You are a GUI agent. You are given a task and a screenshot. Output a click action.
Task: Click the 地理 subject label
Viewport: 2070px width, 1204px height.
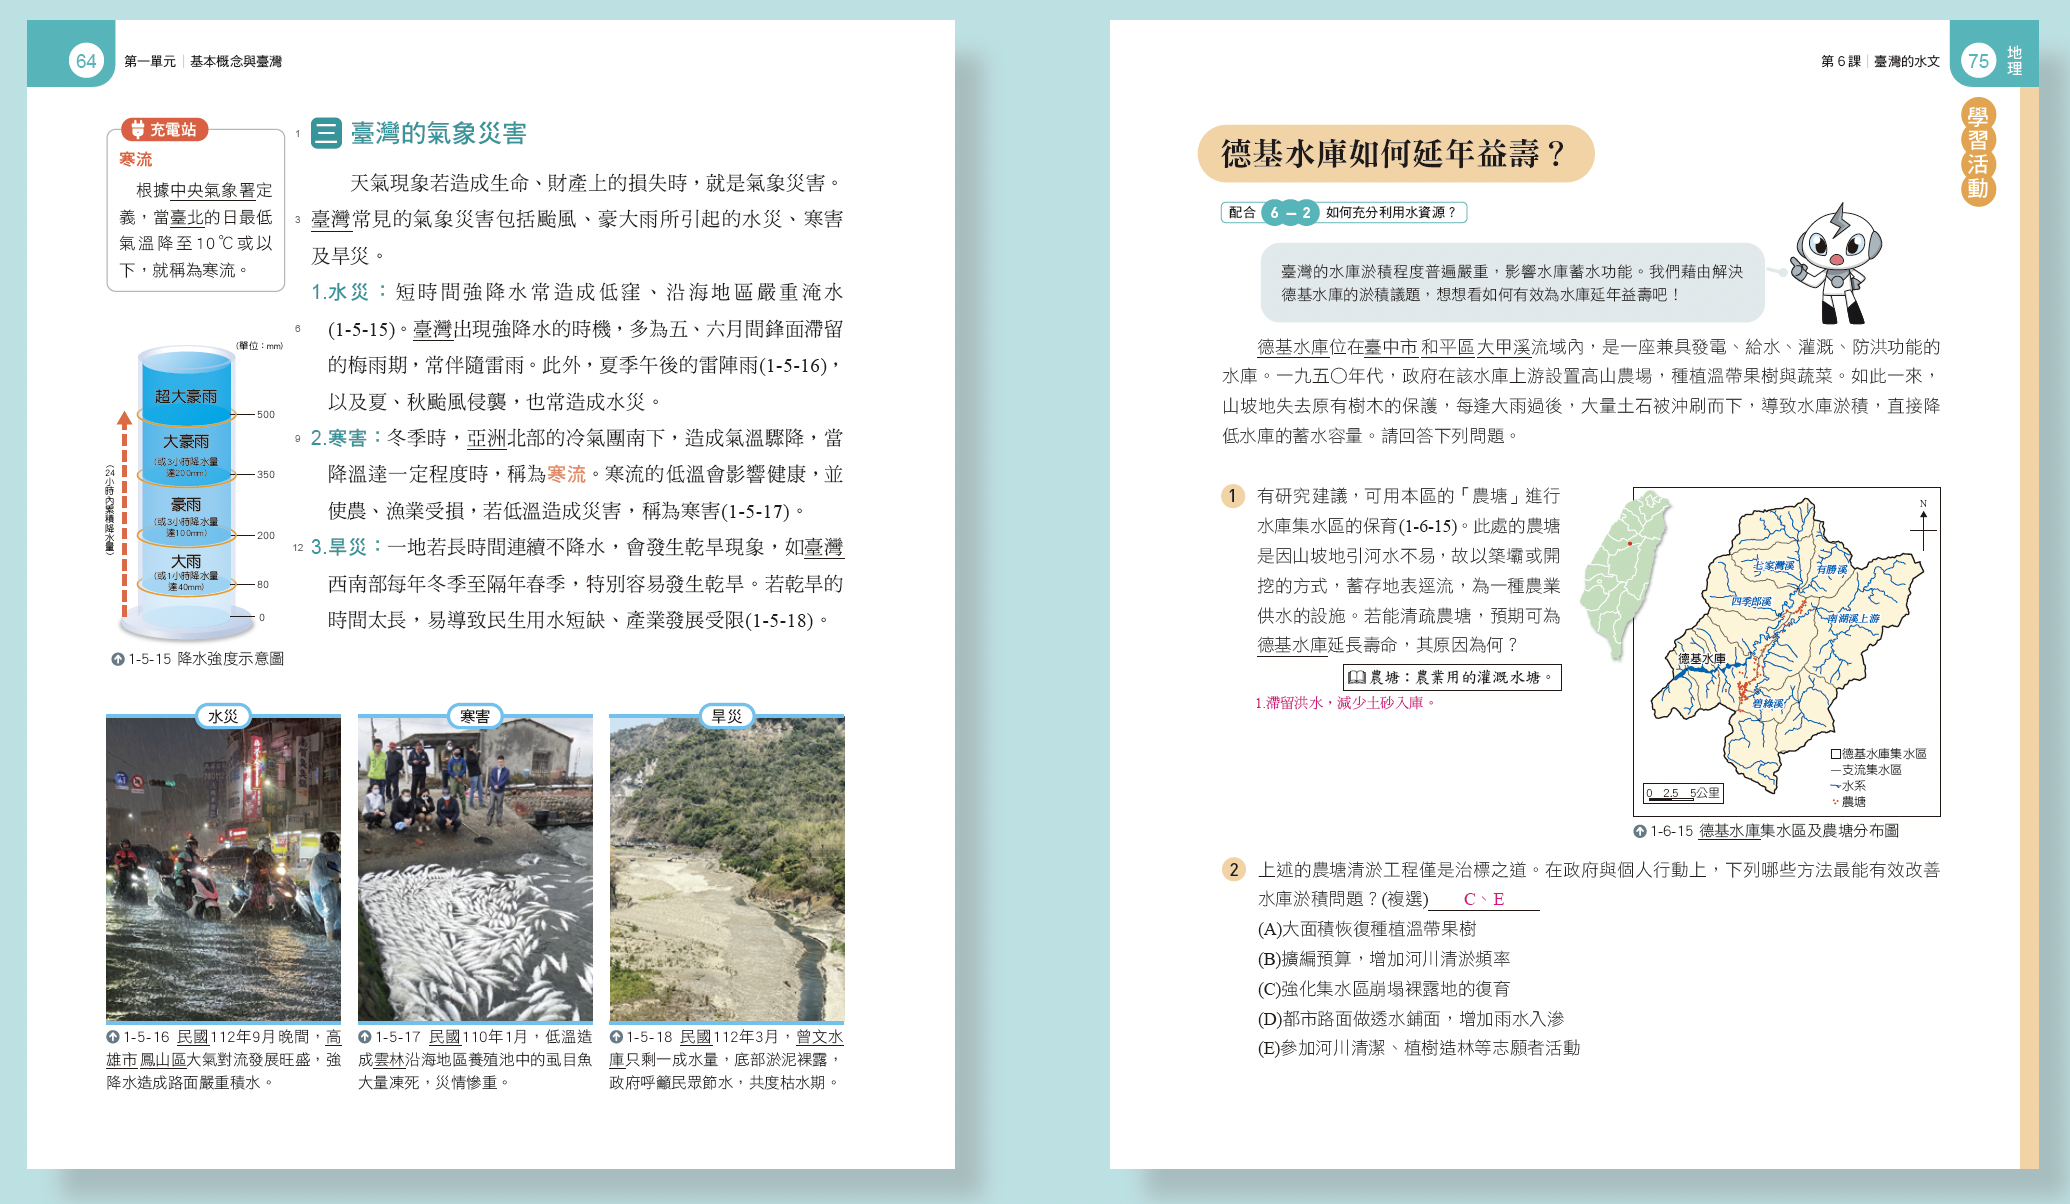tap(2014, 61)
